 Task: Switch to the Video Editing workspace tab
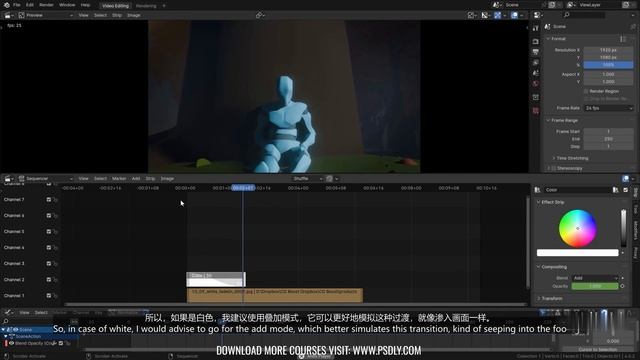(115, 6)
